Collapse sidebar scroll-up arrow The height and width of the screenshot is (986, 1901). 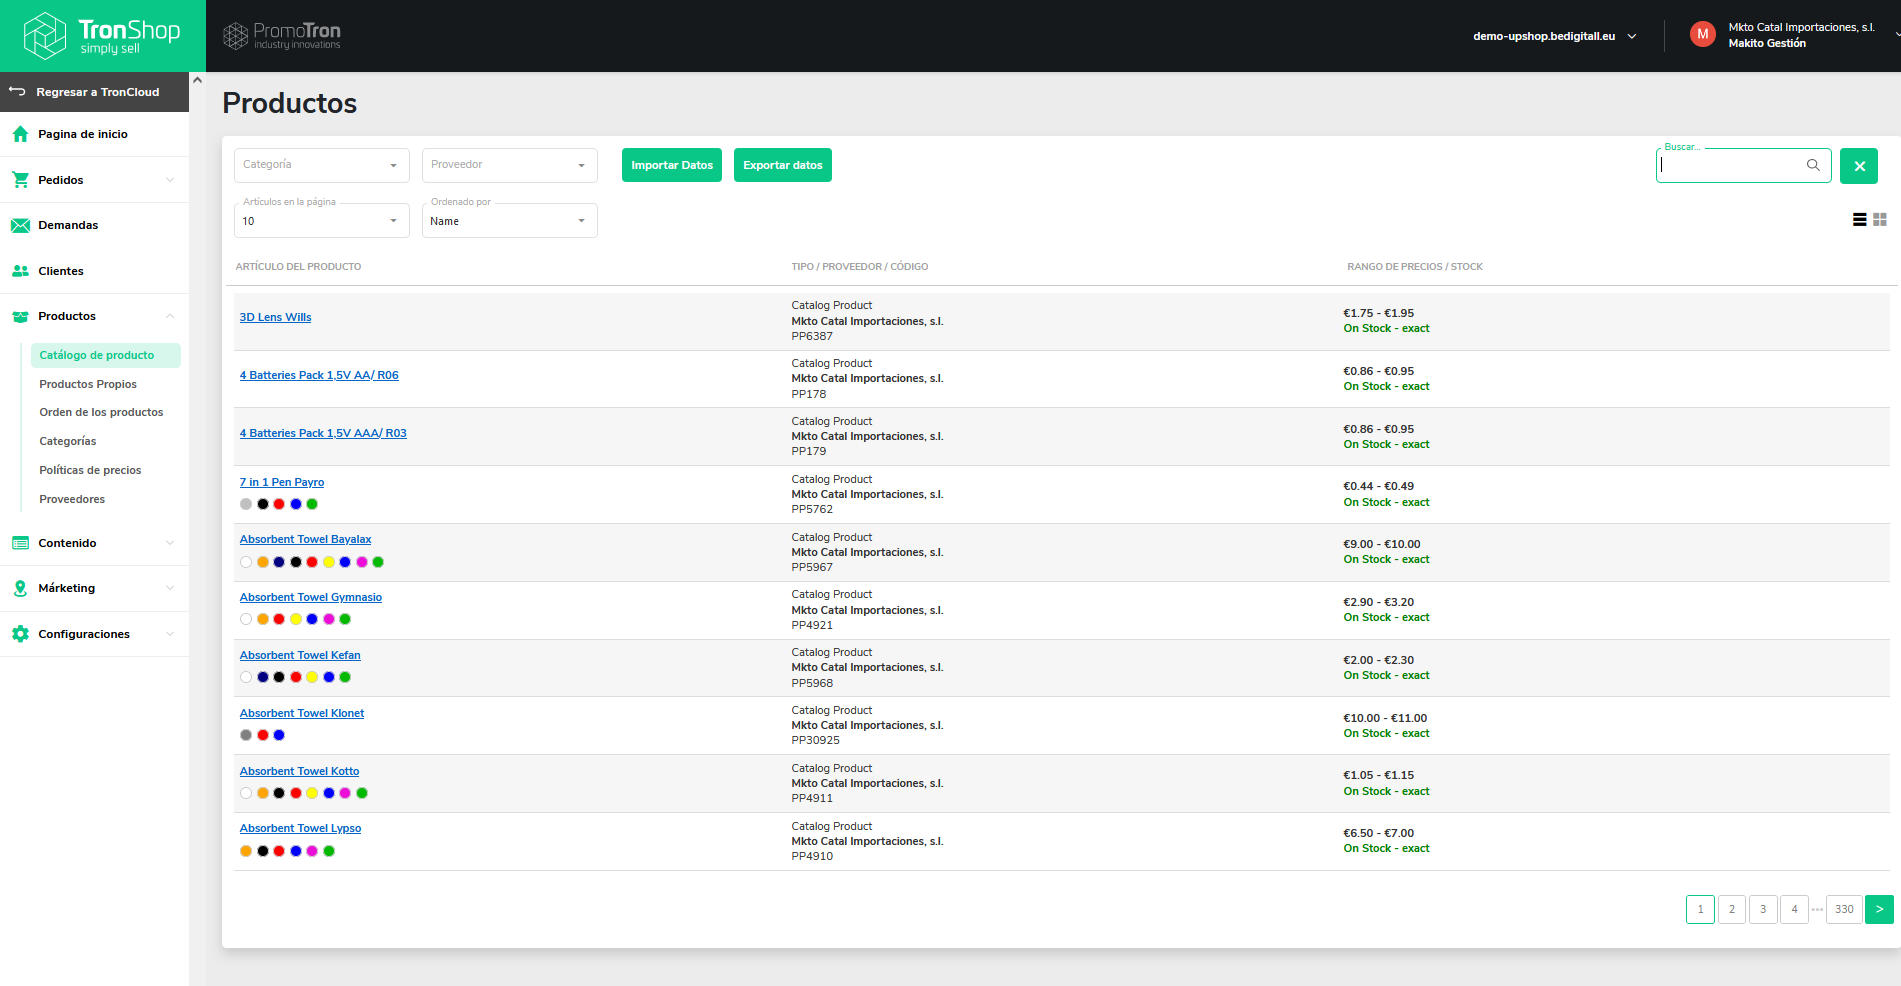pos(197,80)
